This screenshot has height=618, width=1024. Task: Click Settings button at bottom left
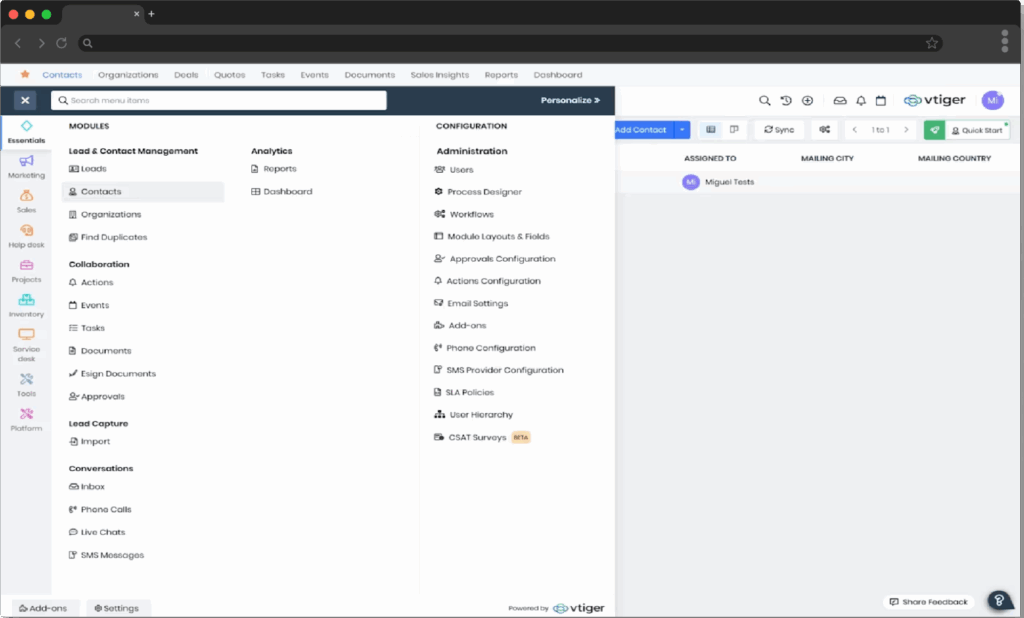click(117, 608)
